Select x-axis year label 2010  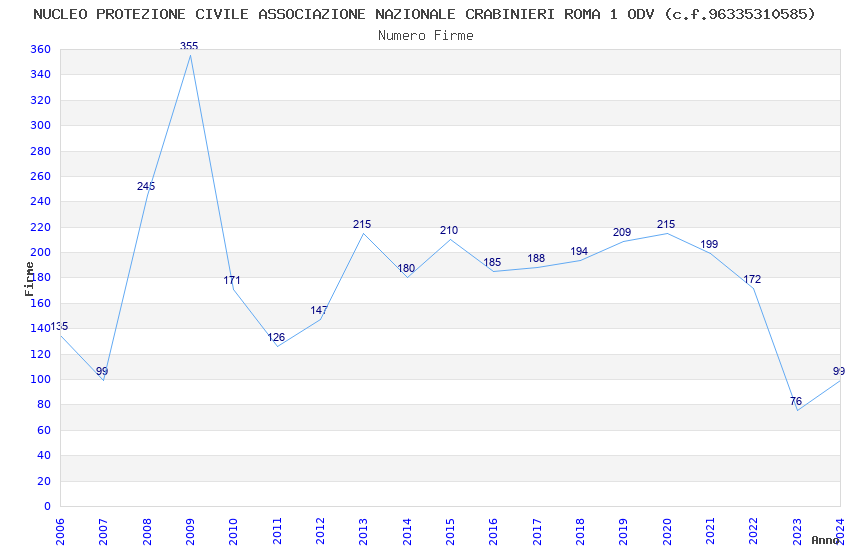(234, 531)
